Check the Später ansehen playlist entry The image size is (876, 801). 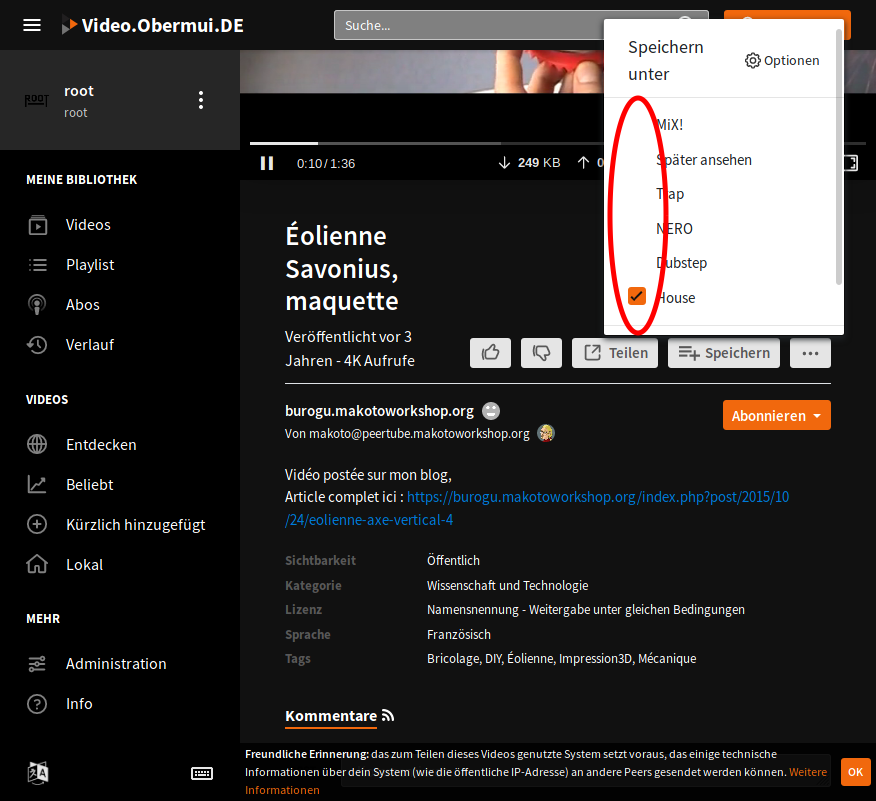[x=637, y=158]
